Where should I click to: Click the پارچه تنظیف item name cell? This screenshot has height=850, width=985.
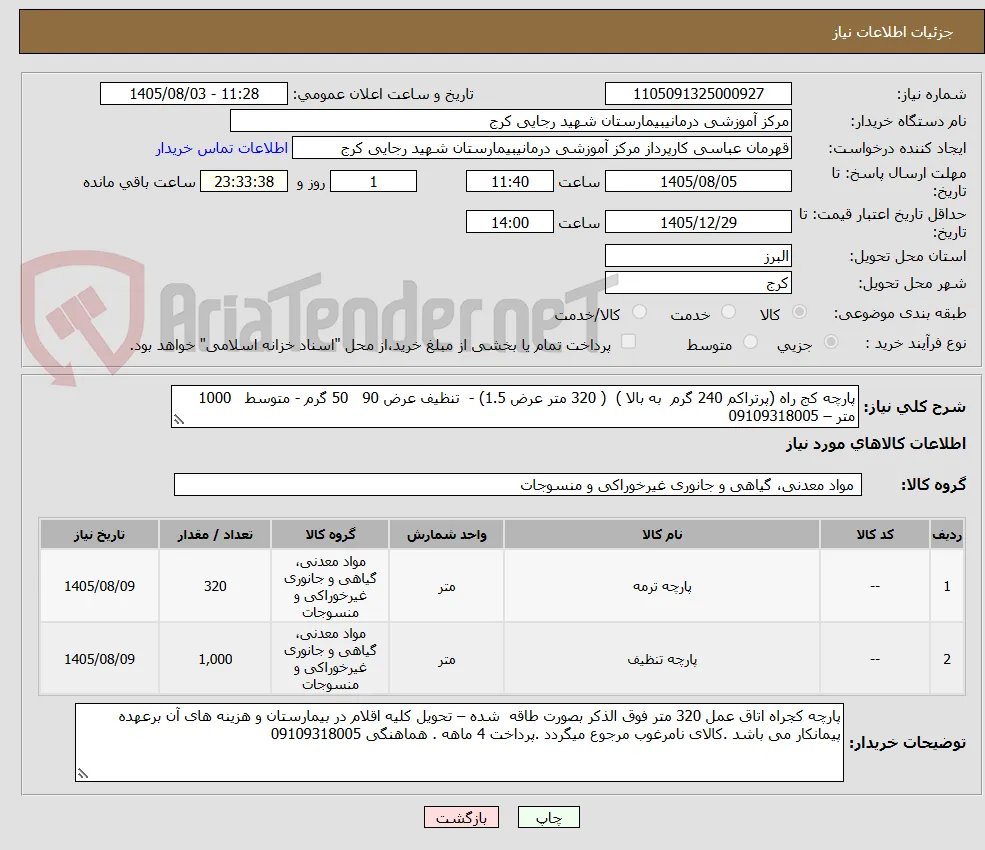point(661,659)
